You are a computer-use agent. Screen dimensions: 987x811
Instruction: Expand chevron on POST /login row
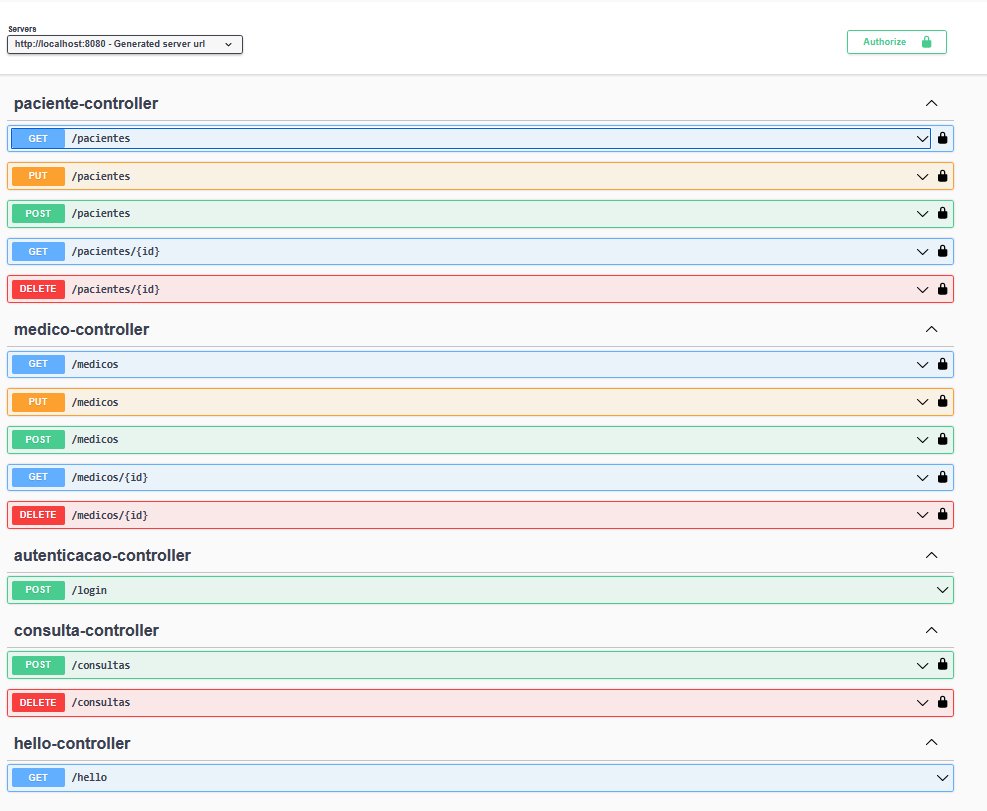click(x=942, y=590)
